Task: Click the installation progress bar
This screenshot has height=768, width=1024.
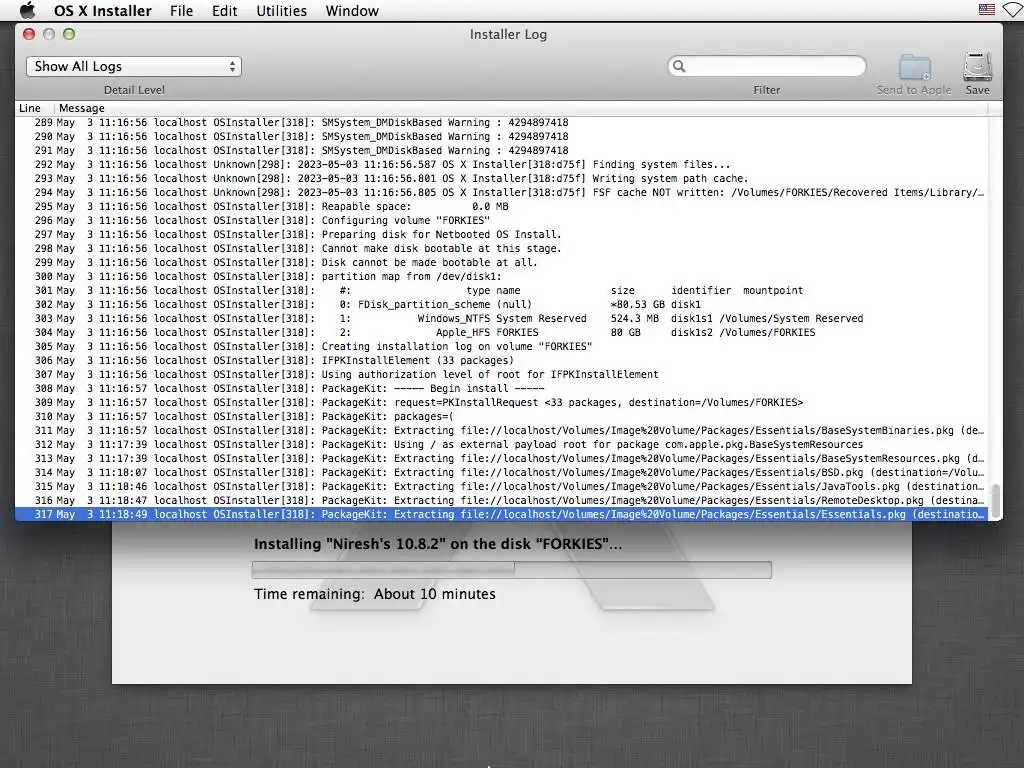Action: [512, 569]
